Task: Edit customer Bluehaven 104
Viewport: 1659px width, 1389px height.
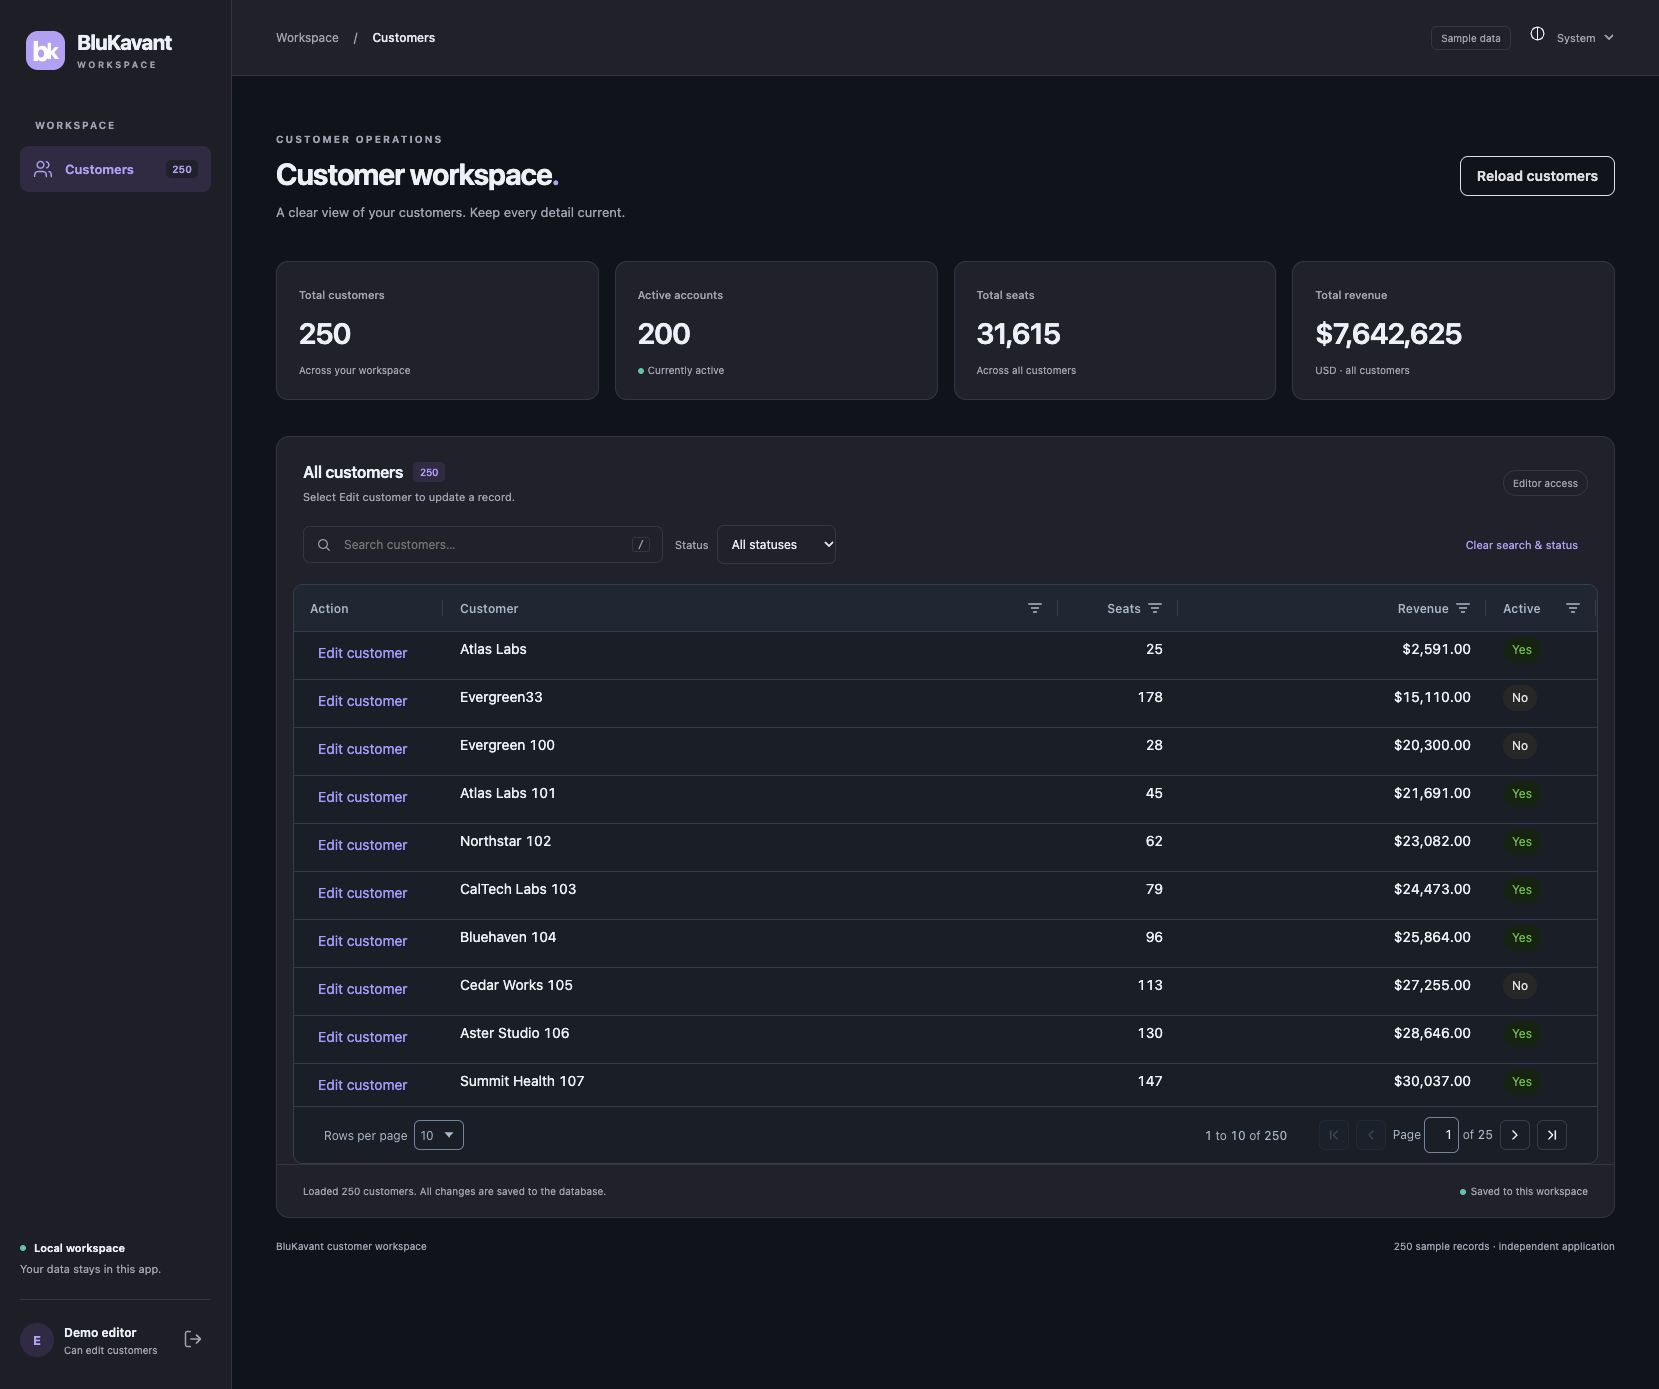Action: (x=362, y=941)
